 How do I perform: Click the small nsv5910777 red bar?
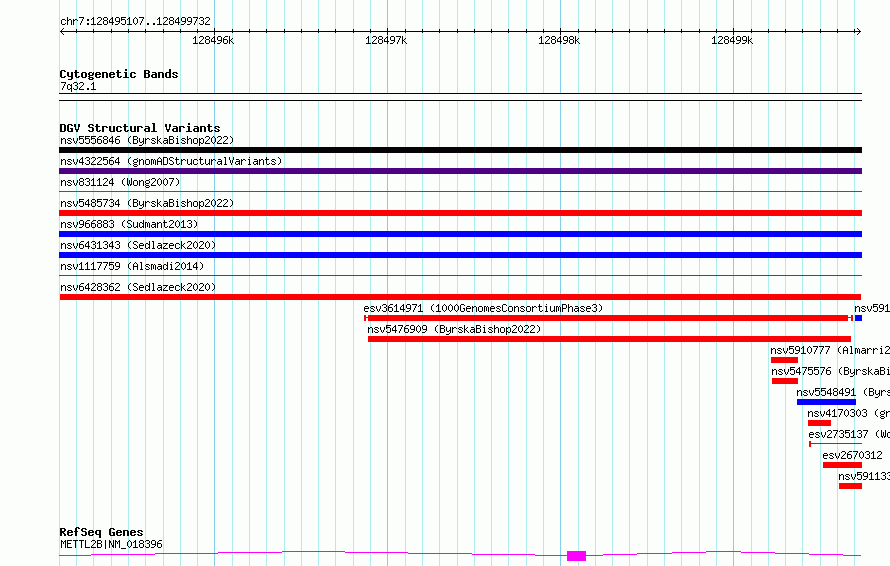pyautogui.click(x=784, y=360)
